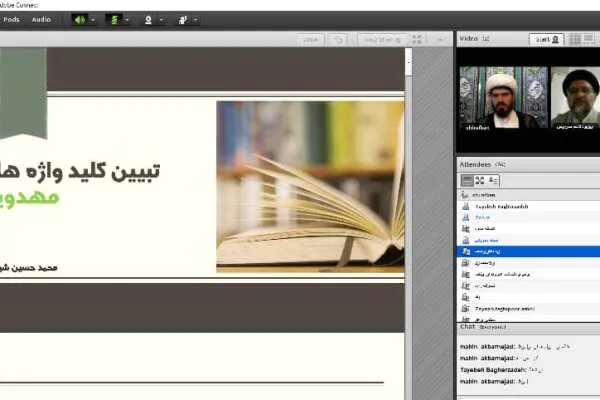This screenshot has height=400, width=600.
Task: Switch Video pod to filmstrip layout icon
Action: pyautogui.click(x=589, y=39)
